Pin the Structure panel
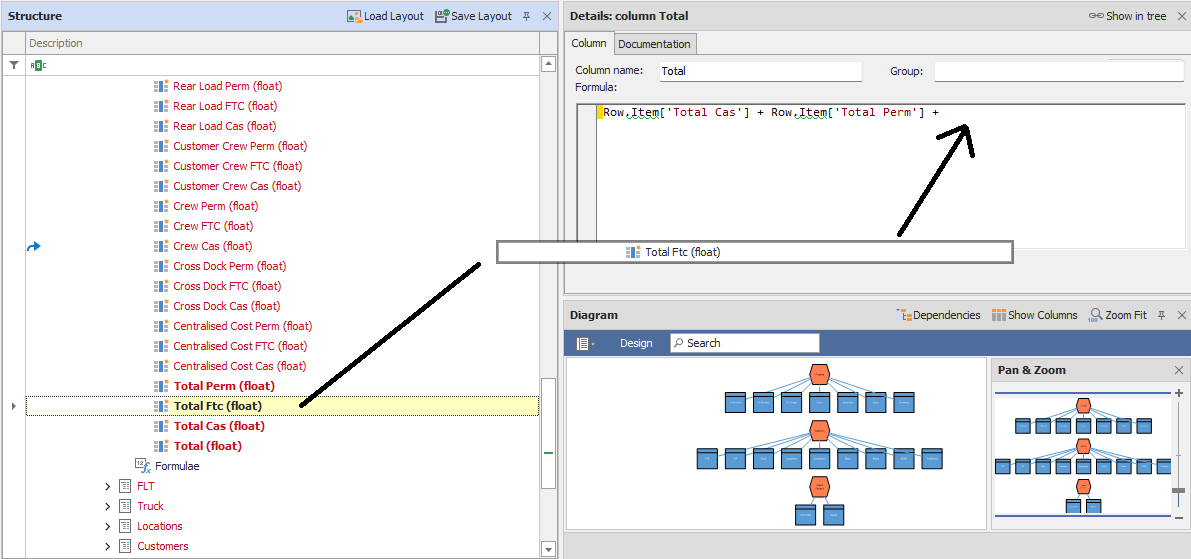 tap(527, 16)
